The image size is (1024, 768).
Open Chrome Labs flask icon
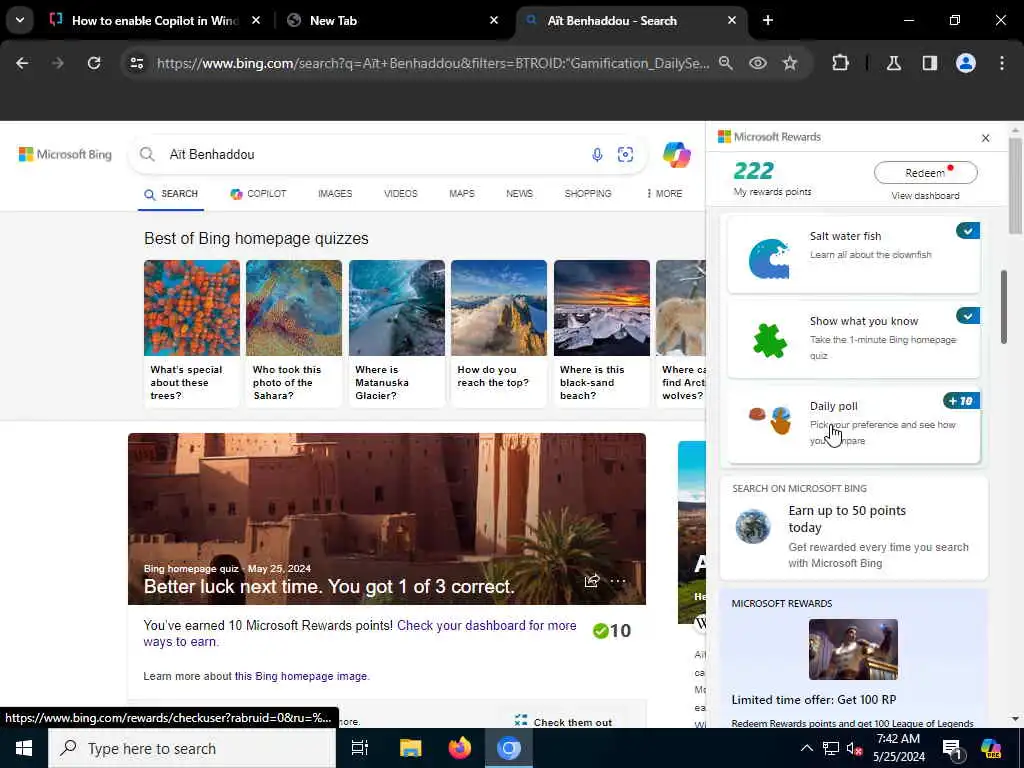click(x=894, y=63)
